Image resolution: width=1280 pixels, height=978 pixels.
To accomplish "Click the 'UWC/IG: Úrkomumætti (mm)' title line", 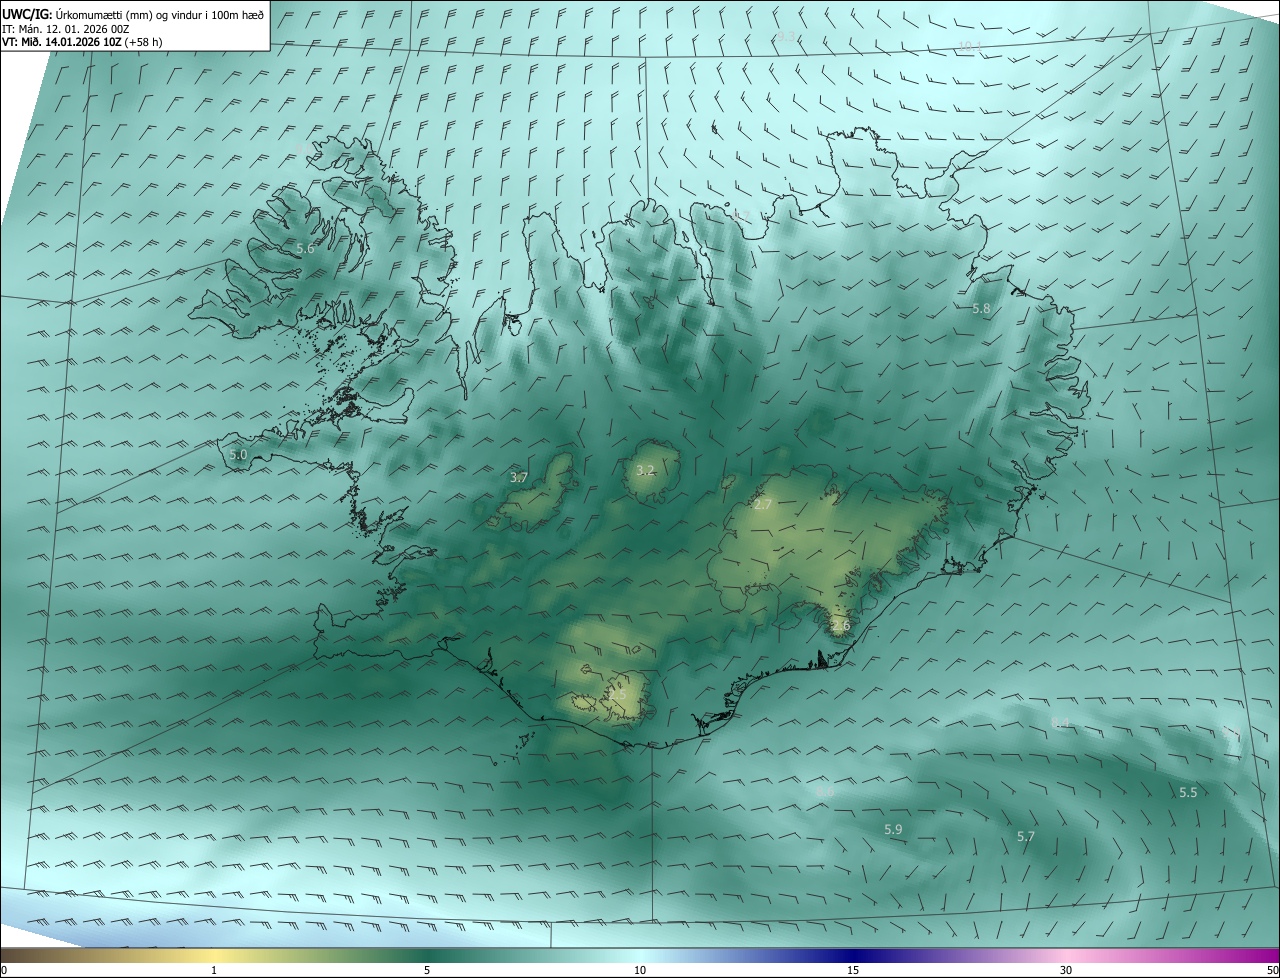I will [133, 14].
